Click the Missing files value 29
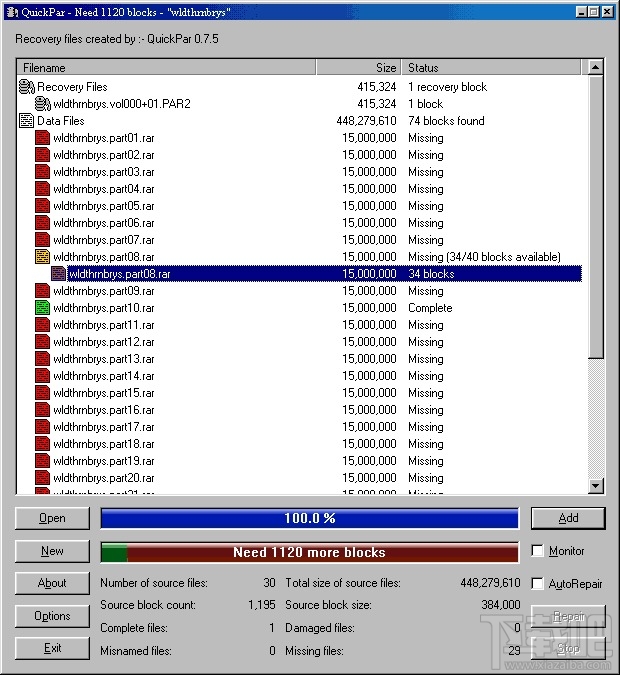The width and height of the screenshot is (620, 675). coord(514,650)
